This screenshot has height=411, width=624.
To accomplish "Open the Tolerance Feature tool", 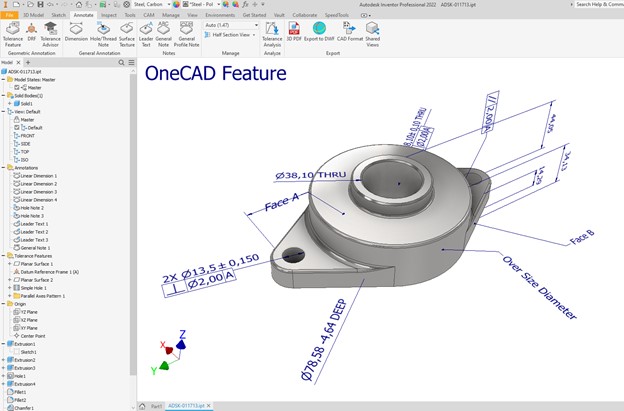I will pos(13,34).
